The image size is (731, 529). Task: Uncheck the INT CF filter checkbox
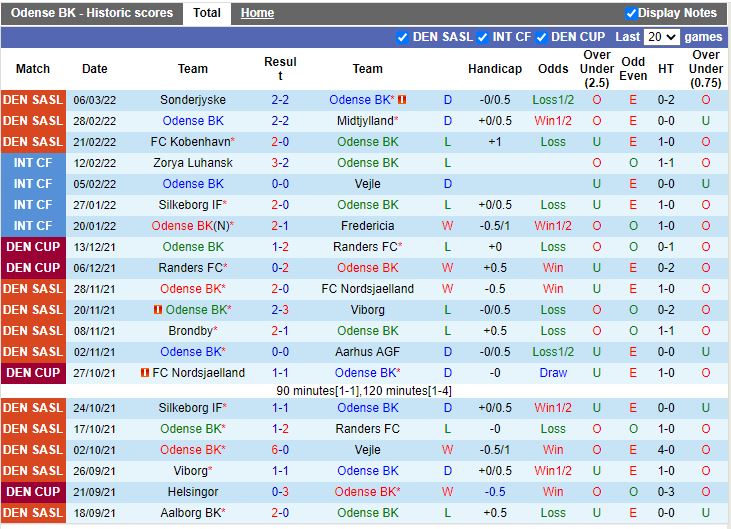[x=483, y=37]
